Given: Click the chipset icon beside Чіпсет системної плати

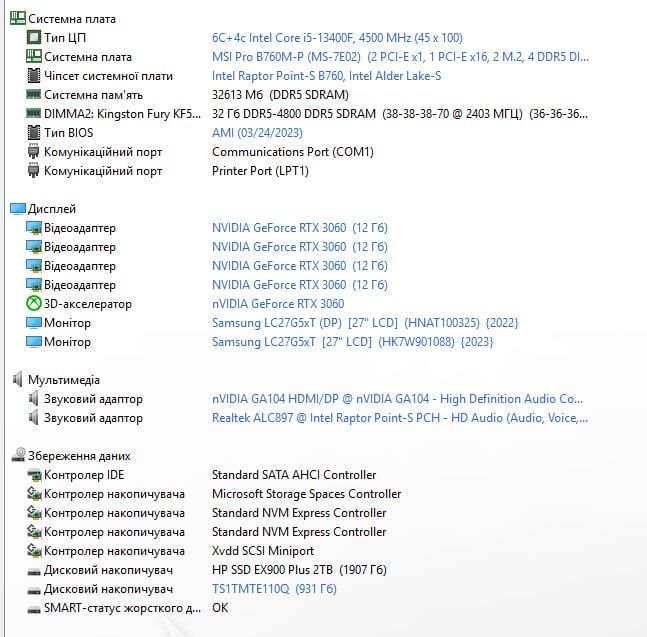Looking at the screenshot, I should point(34,75).
